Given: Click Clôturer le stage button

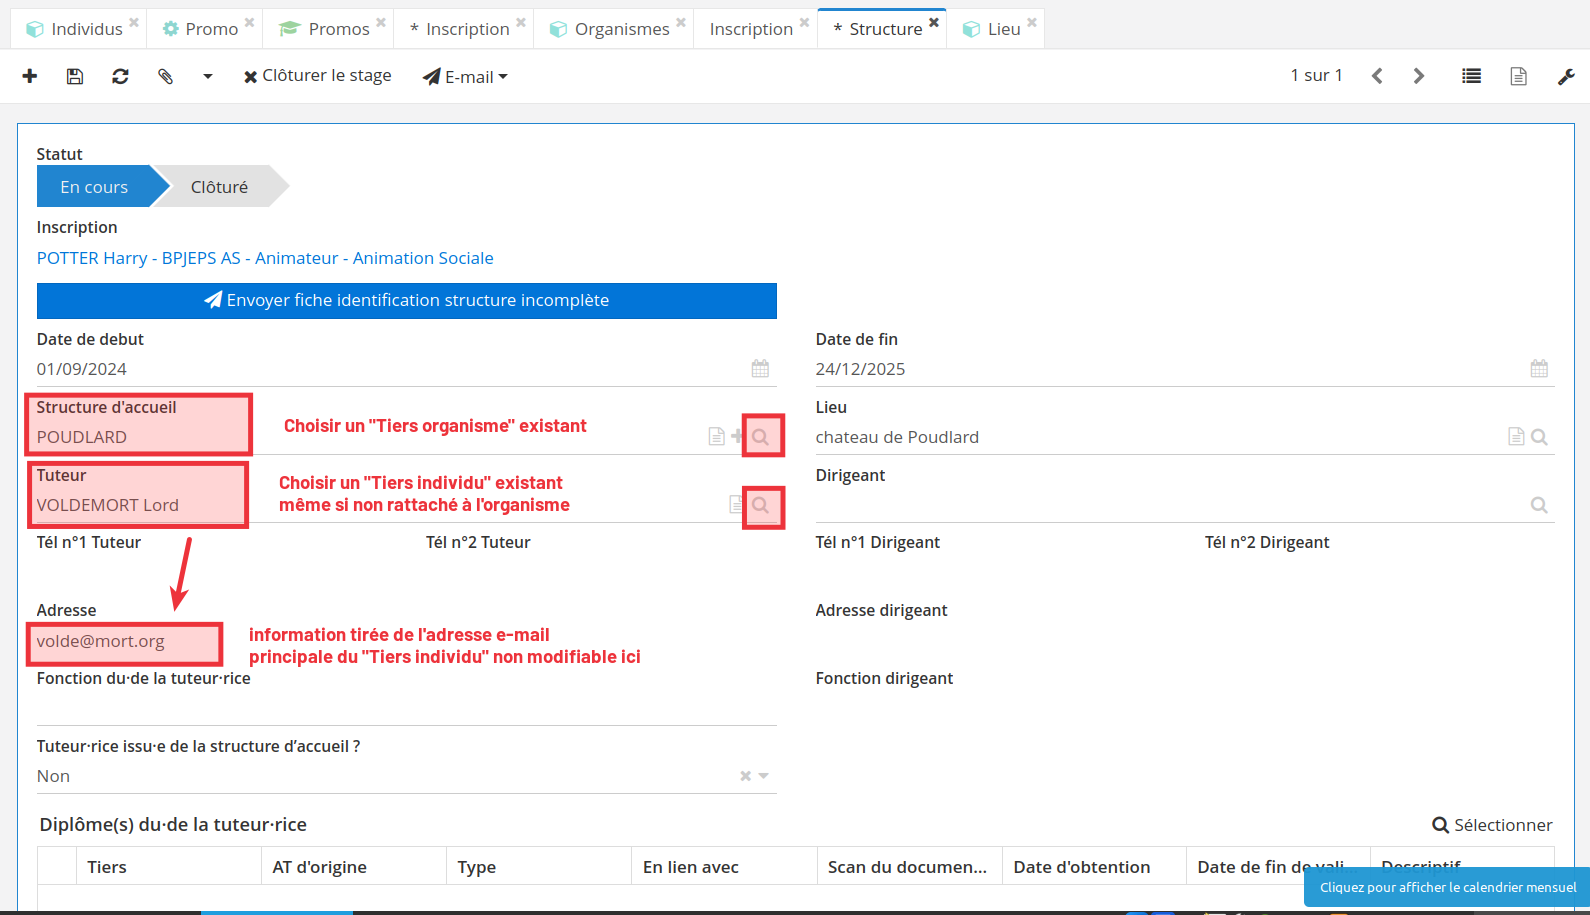Looking at the screenshot, I should pos(318,76).
